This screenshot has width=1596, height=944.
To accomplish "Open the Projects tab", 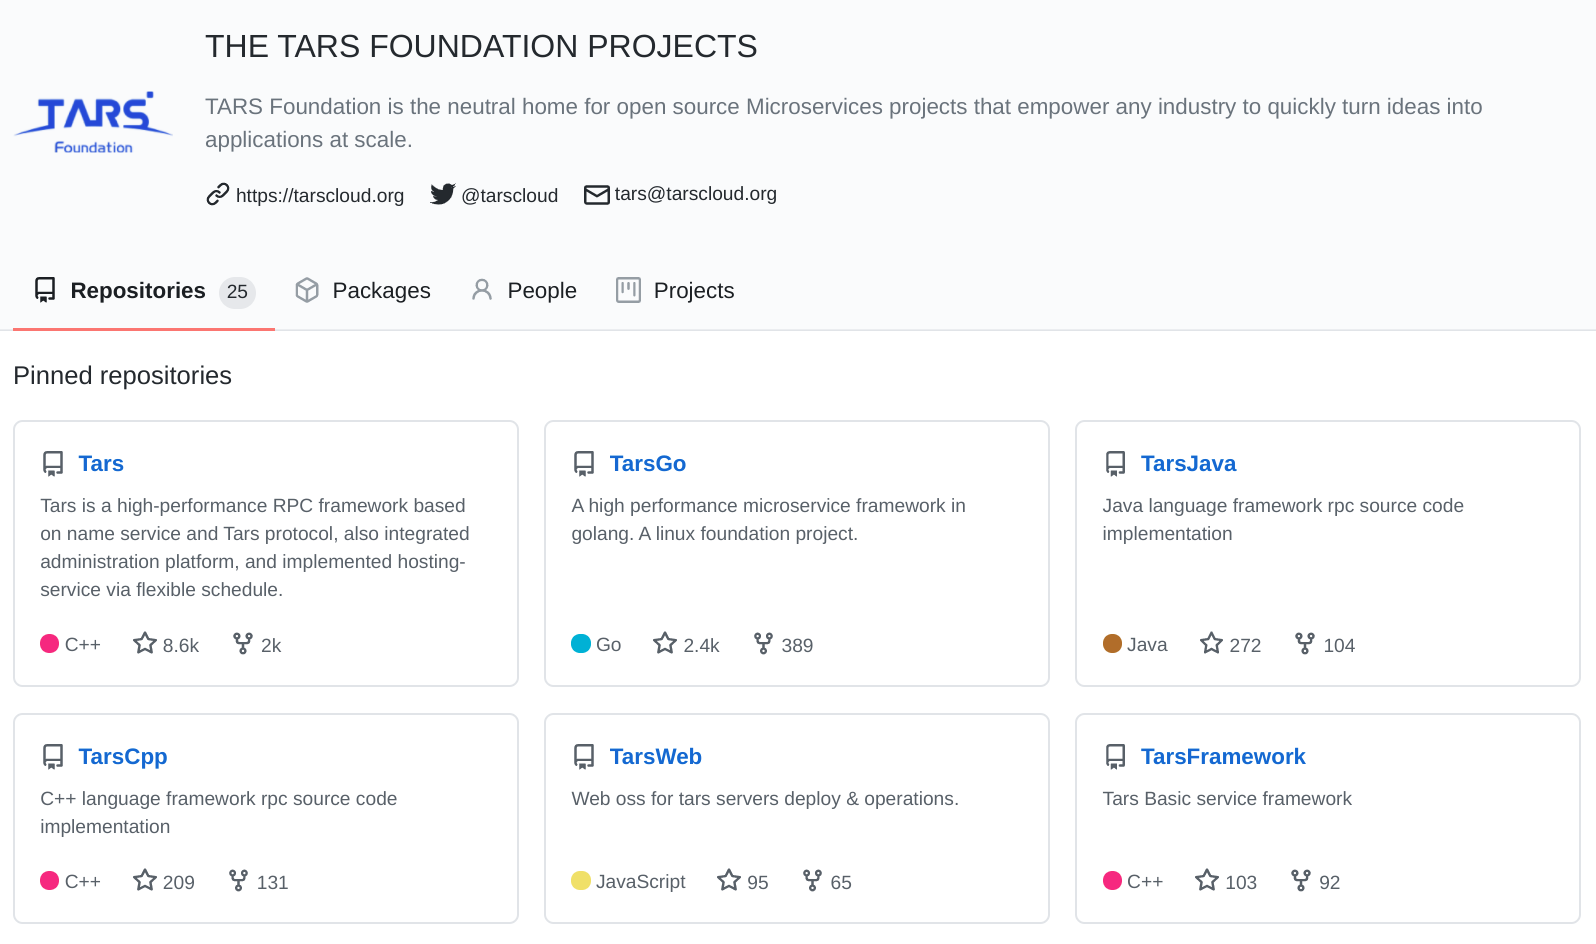I will pyautogui.click(x=675, y=291).
